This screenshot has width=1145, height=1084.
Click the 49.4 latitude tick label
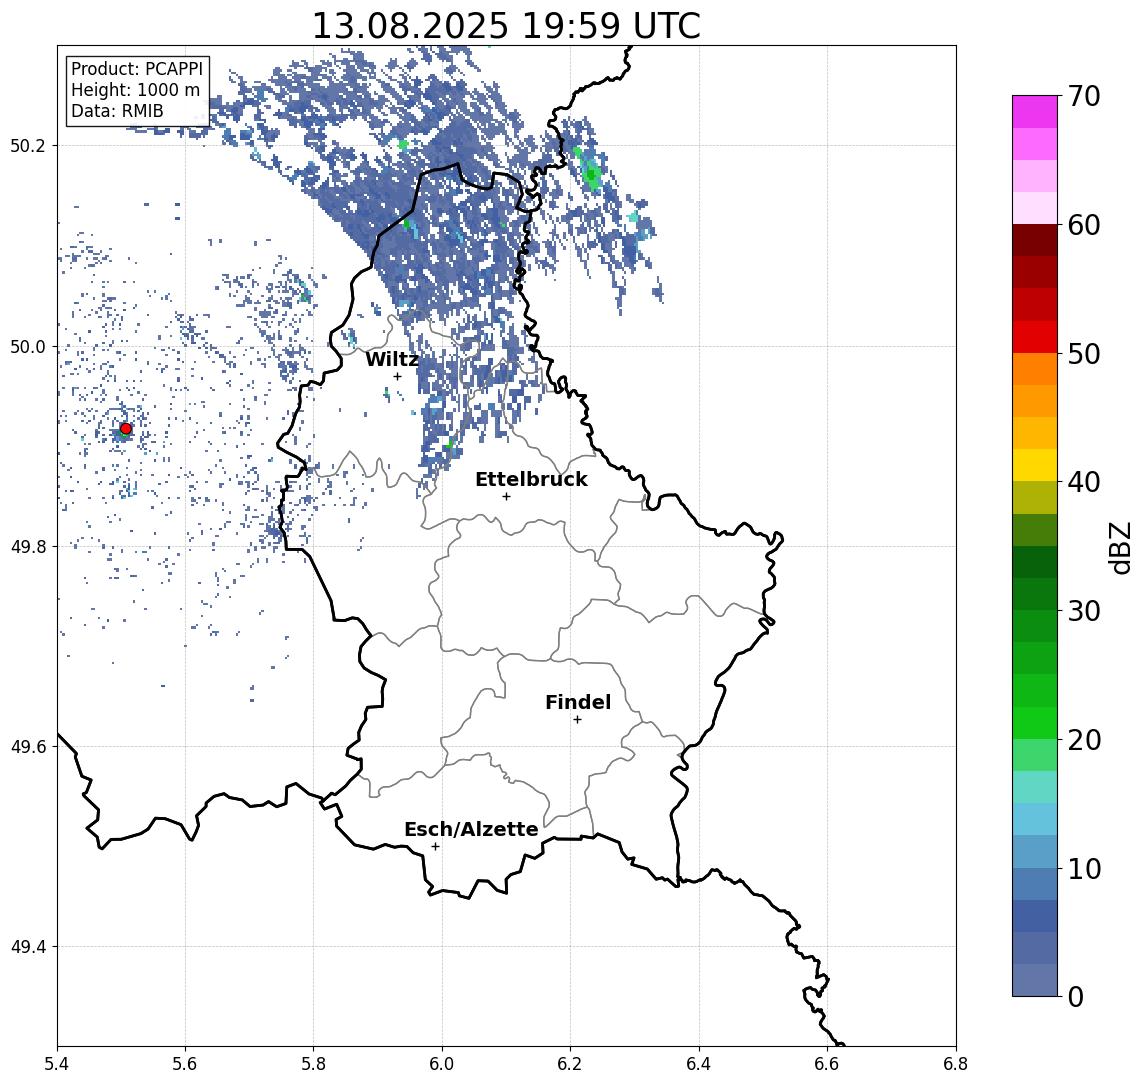28,947
